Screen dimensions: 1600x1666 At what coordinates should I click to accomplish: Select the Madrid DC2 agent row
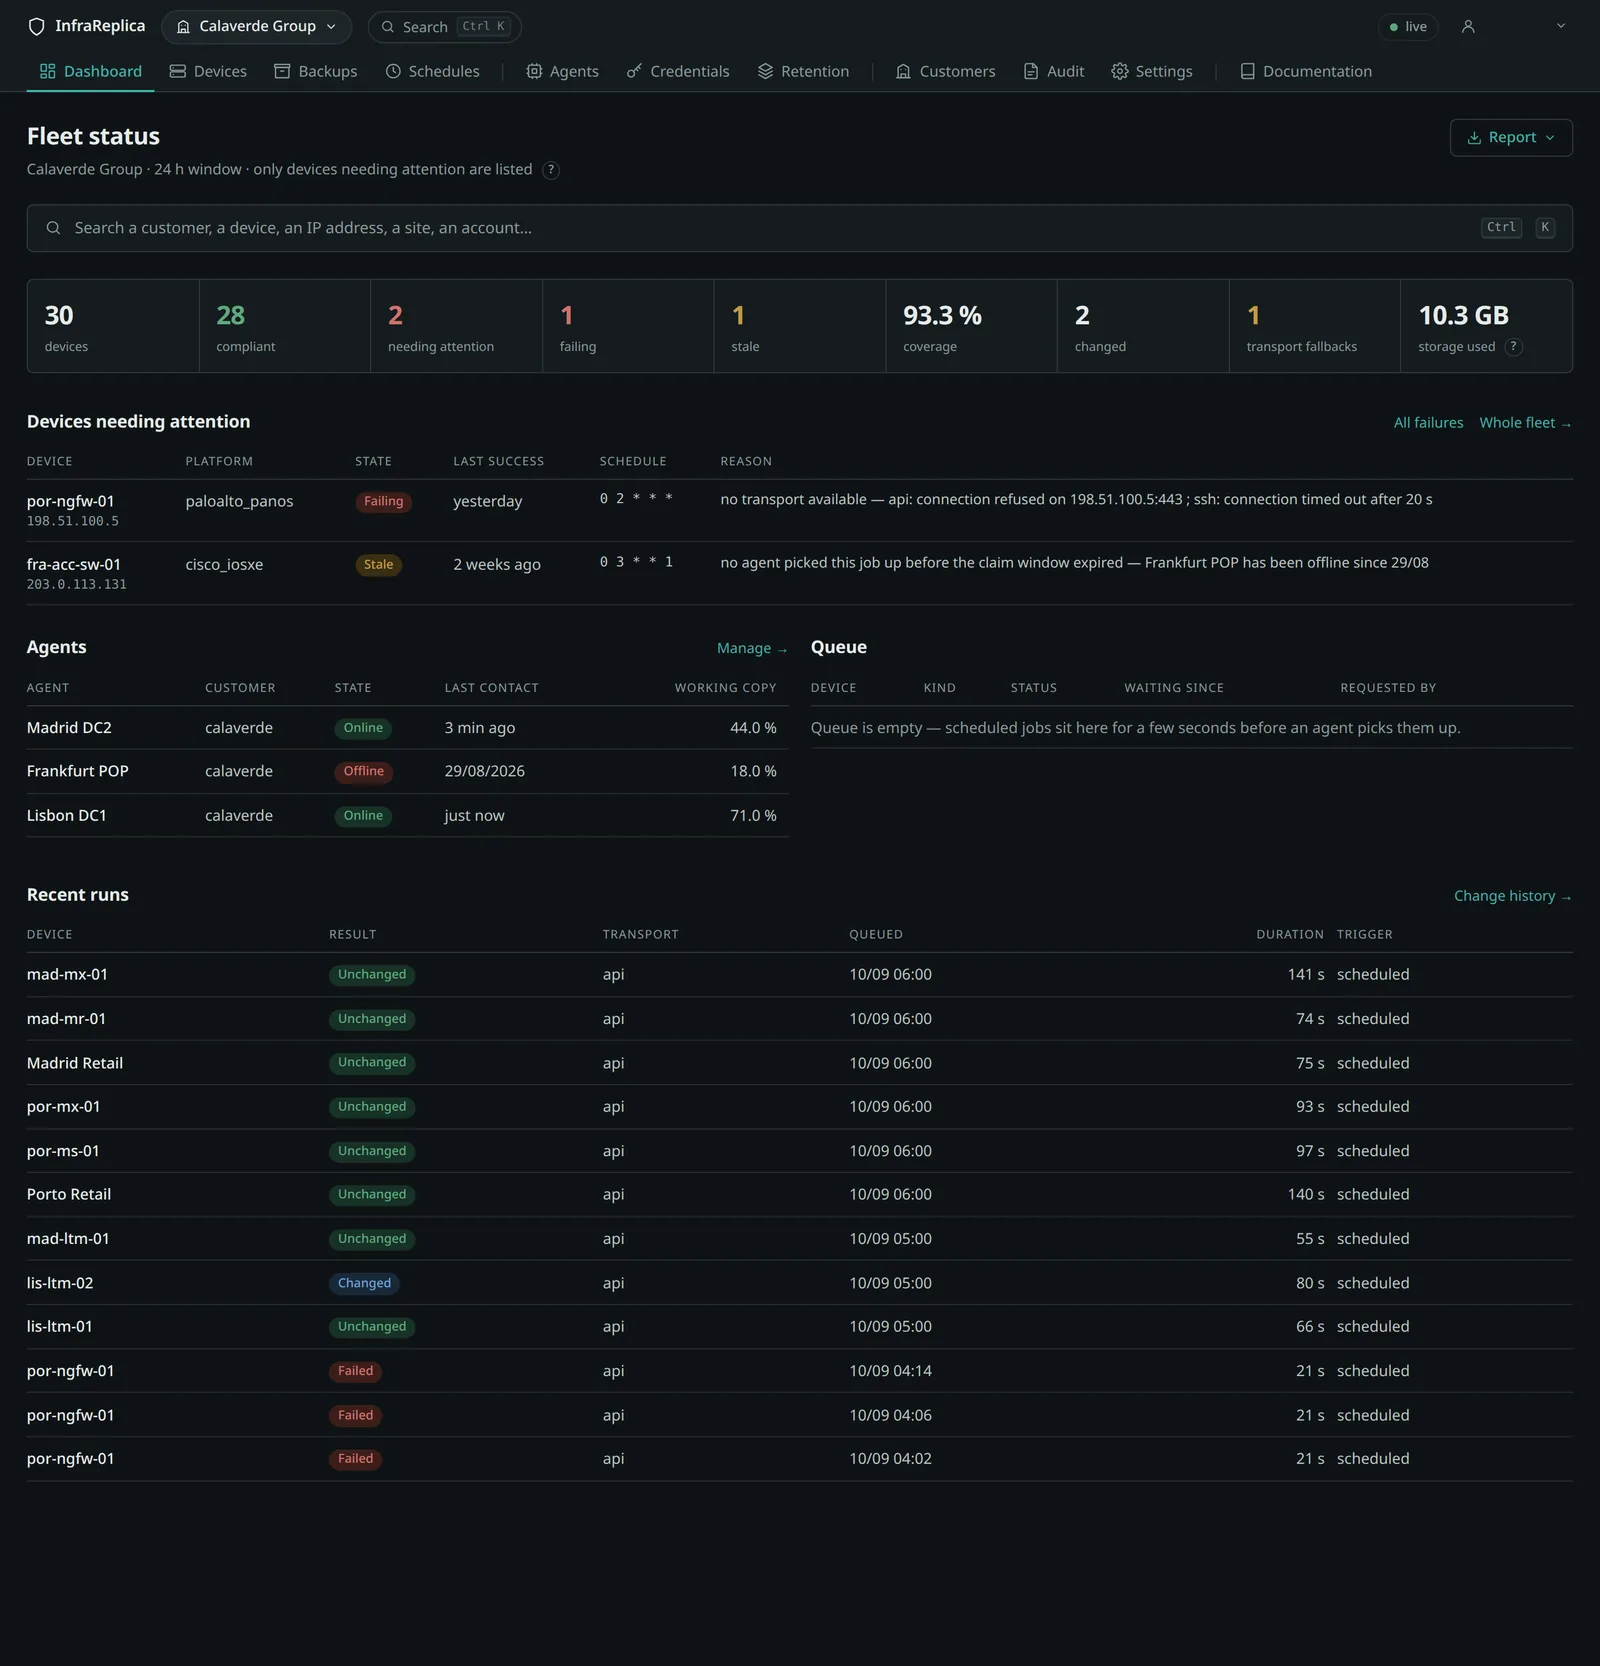407,728
